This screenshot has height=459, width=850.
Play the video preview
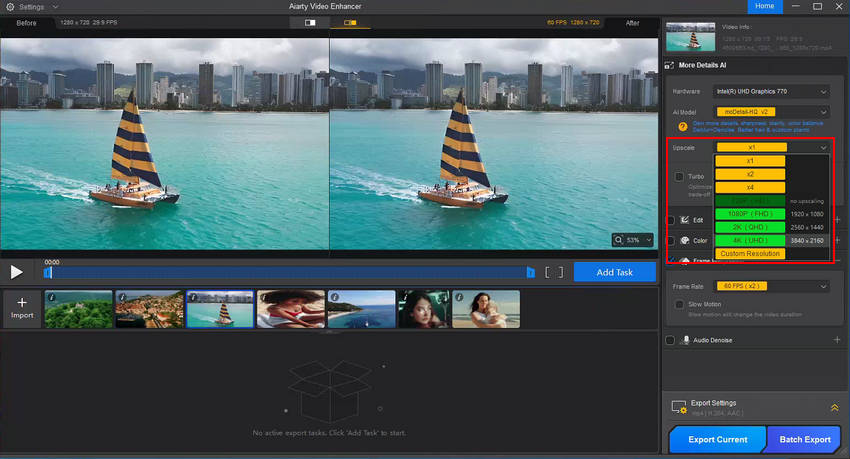coord(16,272)
